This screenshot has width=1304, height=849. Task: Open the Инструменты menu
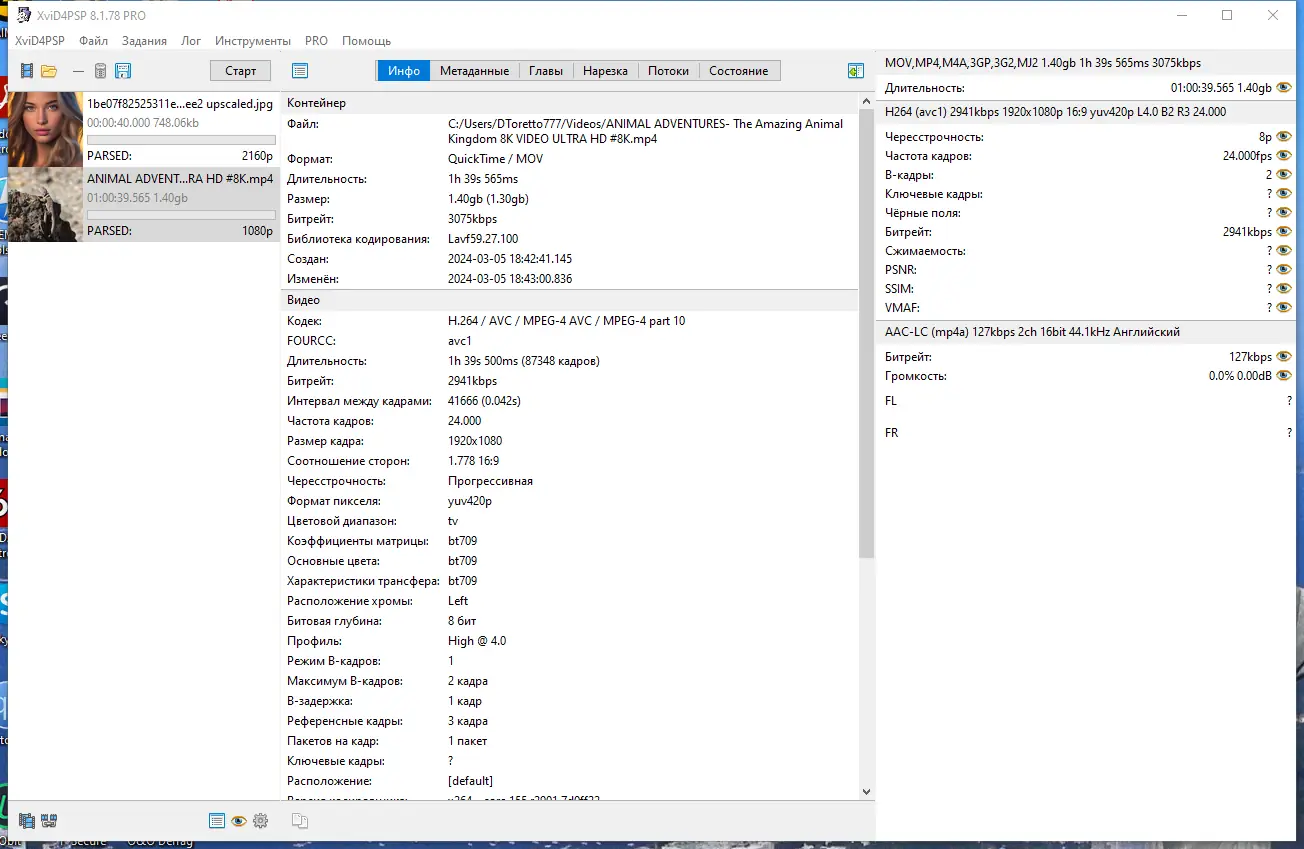(x=253, y=41)
